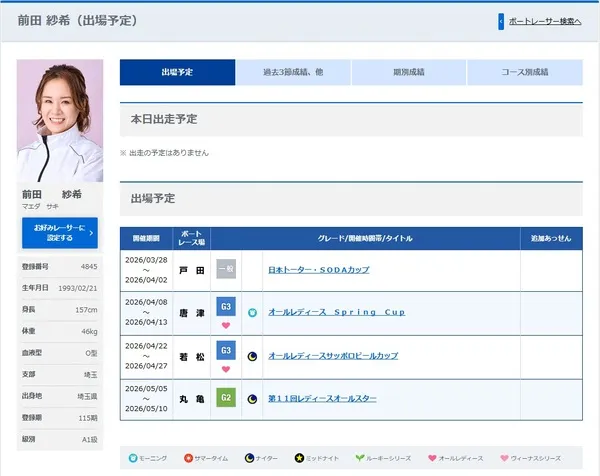Click date range 2026/05/05〜2026/05/10
The image size is (600, 476).
pos(146,398)
